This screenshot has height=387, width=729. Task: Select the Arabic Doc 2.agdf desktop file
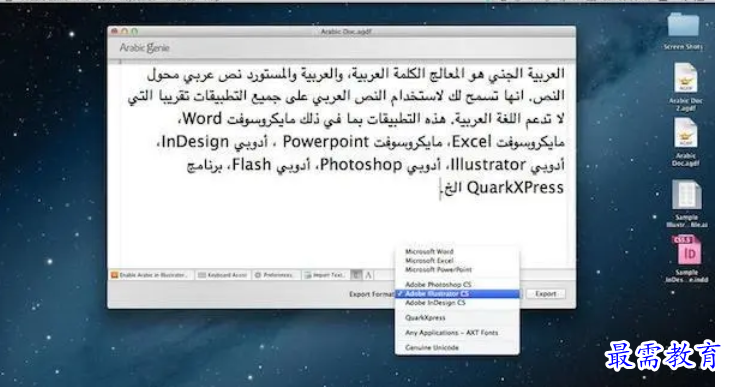click(x=686, y=87)
